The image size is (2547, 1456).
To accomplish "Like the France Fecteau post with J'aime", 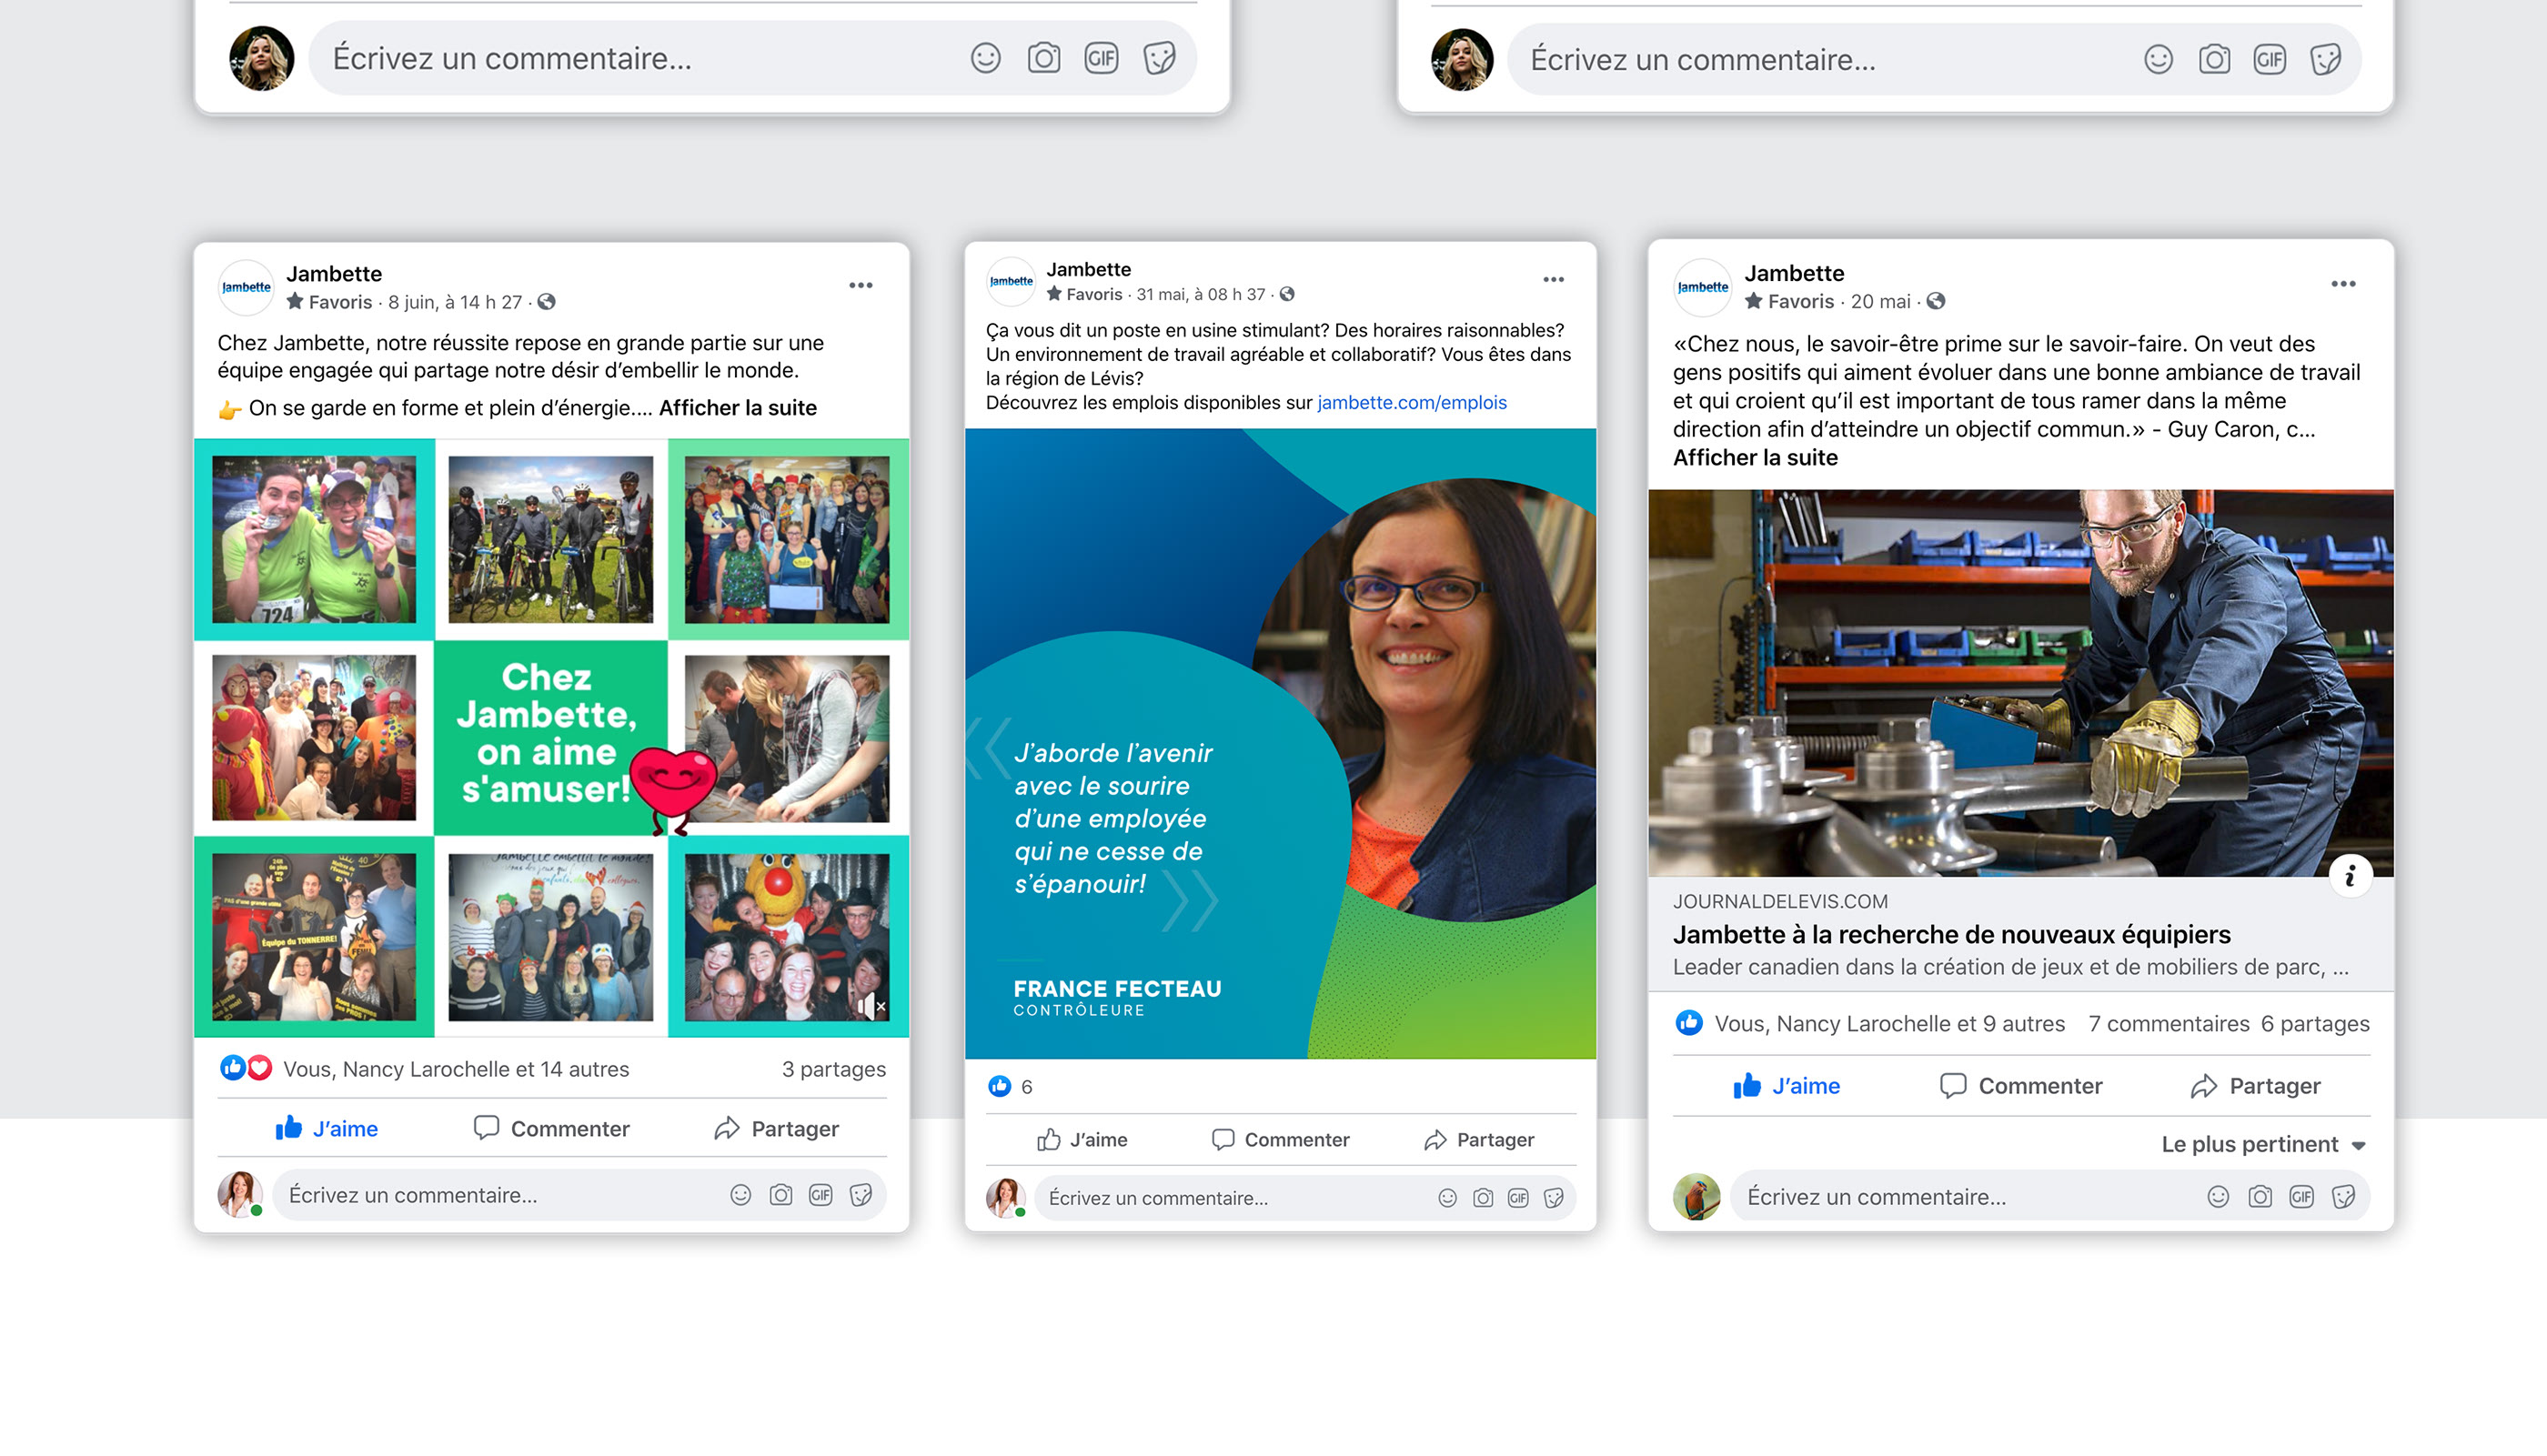I will 1083,1140.
